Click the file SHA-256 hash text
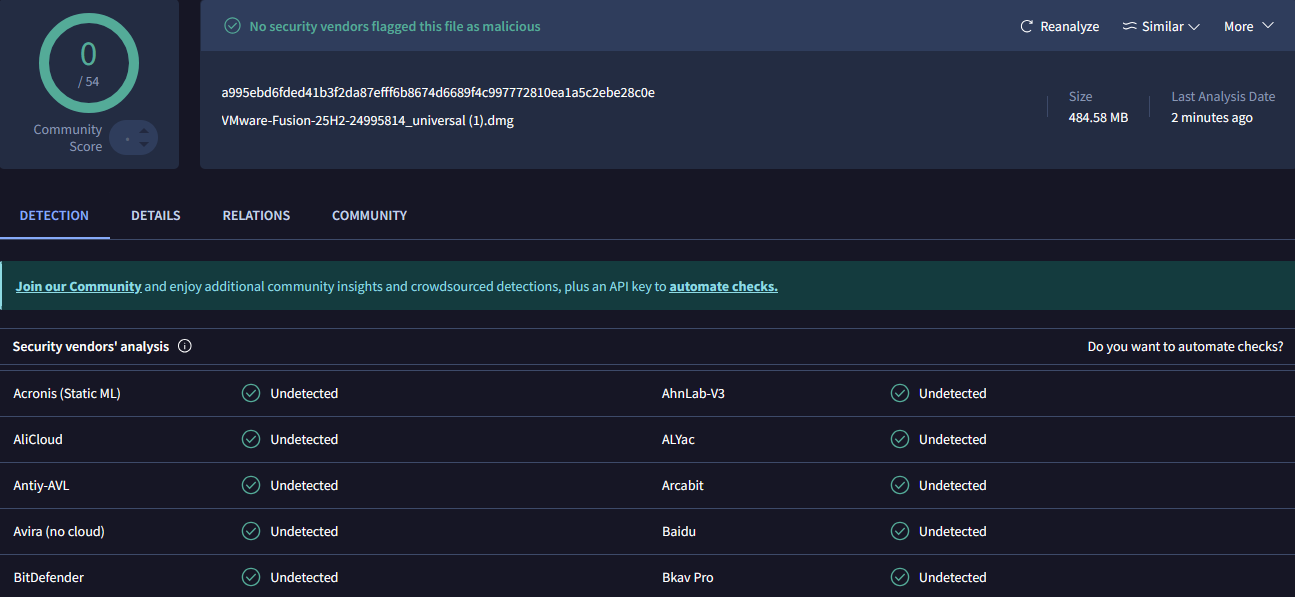1295x597 pixels. [438, 93]
